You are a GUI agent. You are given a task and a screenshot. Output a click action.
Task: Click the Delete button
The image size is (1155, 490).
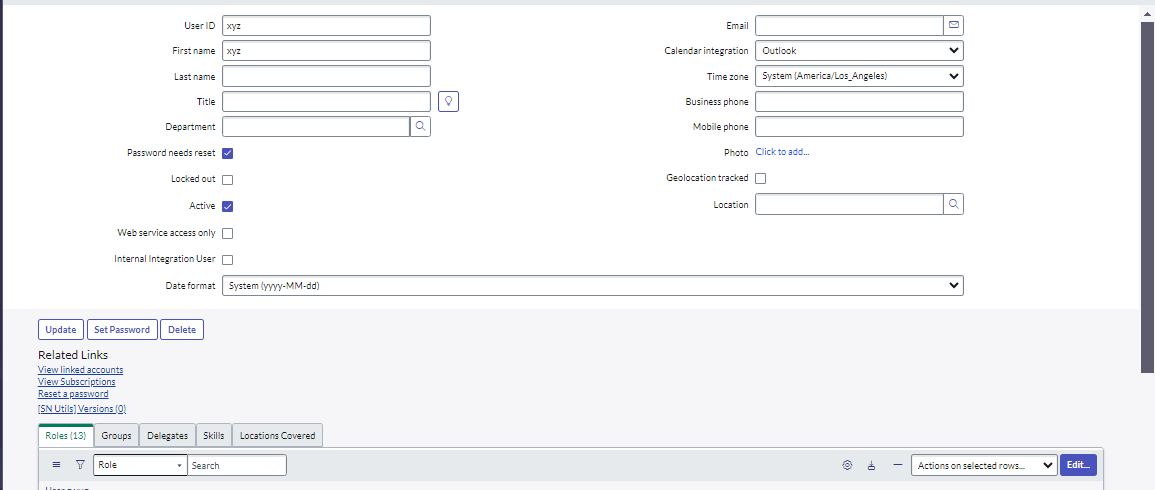(x=182, y=329)
